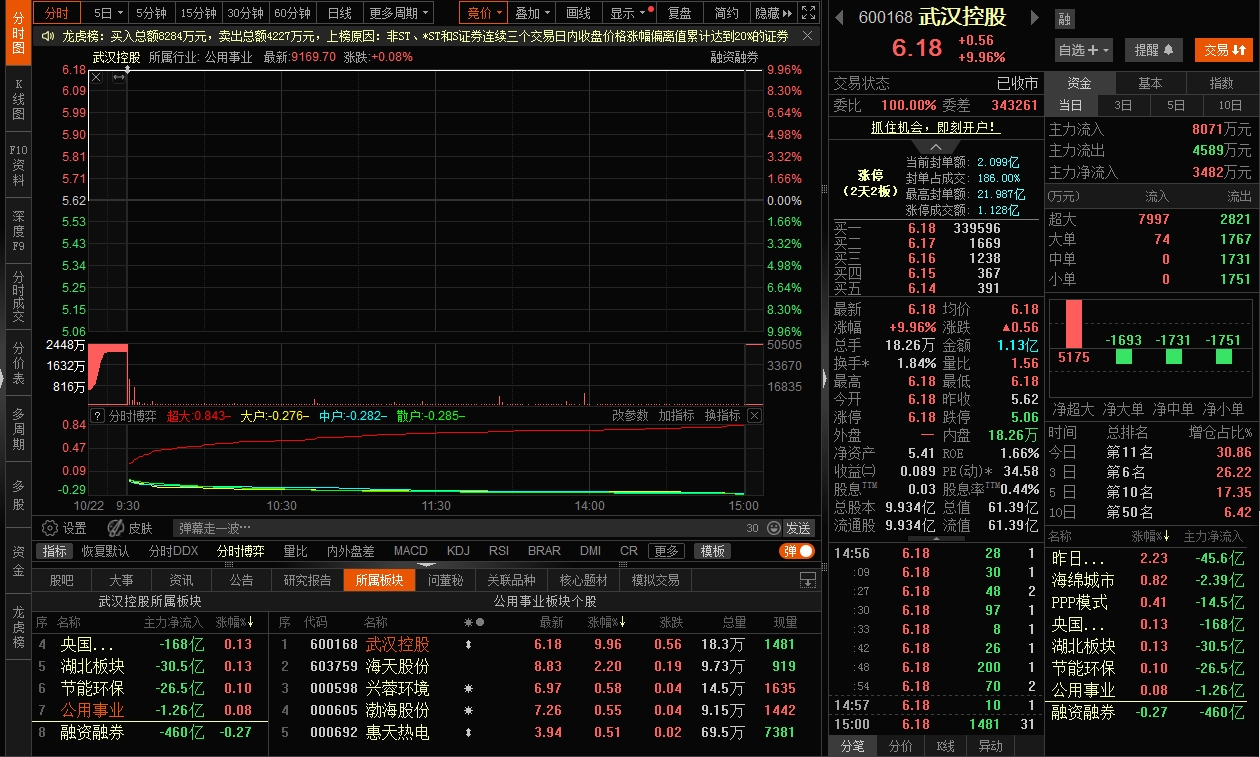This screenshot has width=1260, height=757.
Task: Click the horizontal stretch arrow icon in chart
Action: tap(118, 77)
